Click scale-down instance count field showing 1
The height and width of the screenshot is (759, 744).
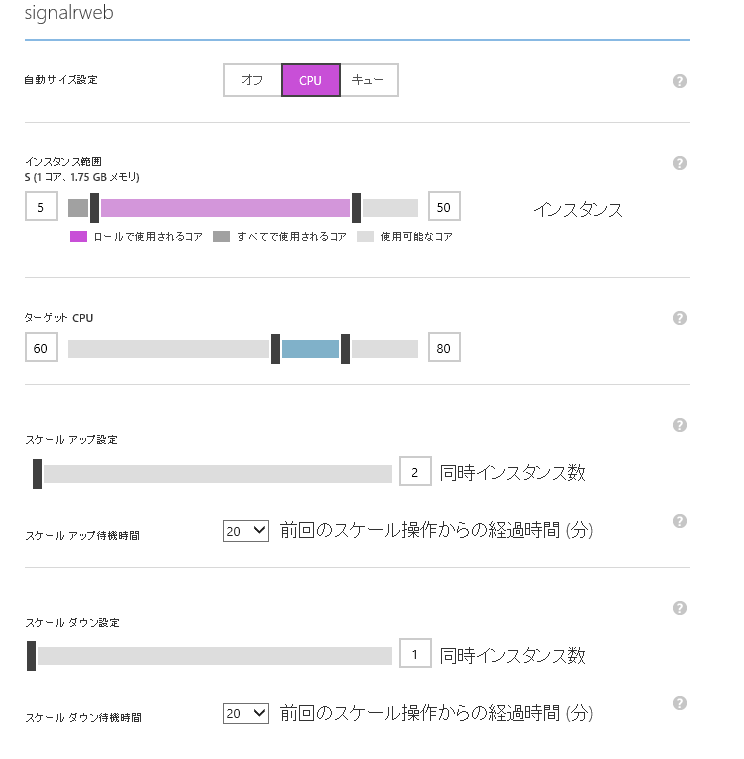[x=415, y=655]
